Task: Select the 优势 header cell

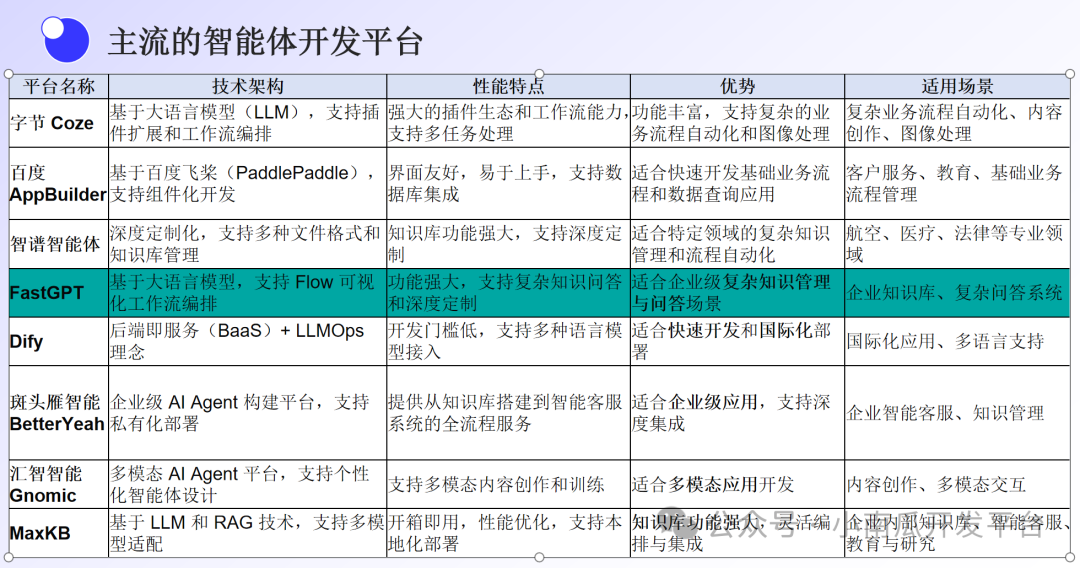Action: pyautogui.click(x=737, y=86)
